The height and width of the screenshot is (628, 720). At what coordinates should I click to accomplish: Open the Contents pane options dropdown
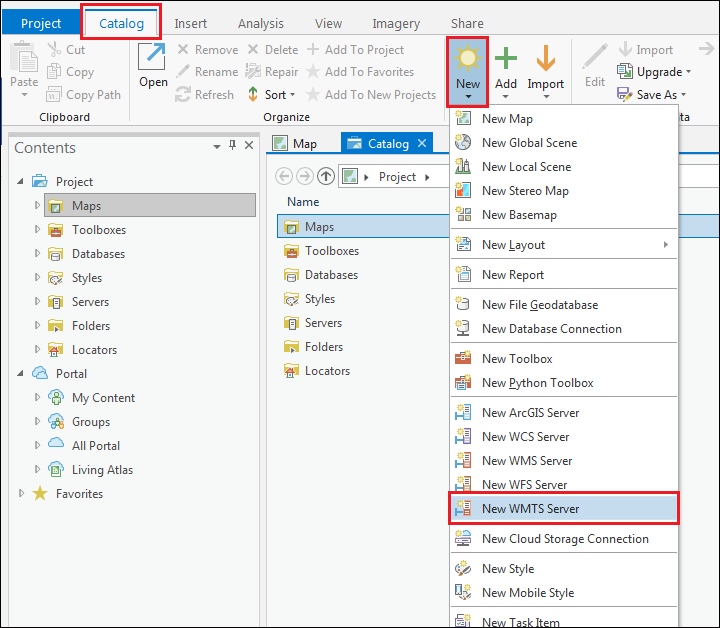point(217,146)
